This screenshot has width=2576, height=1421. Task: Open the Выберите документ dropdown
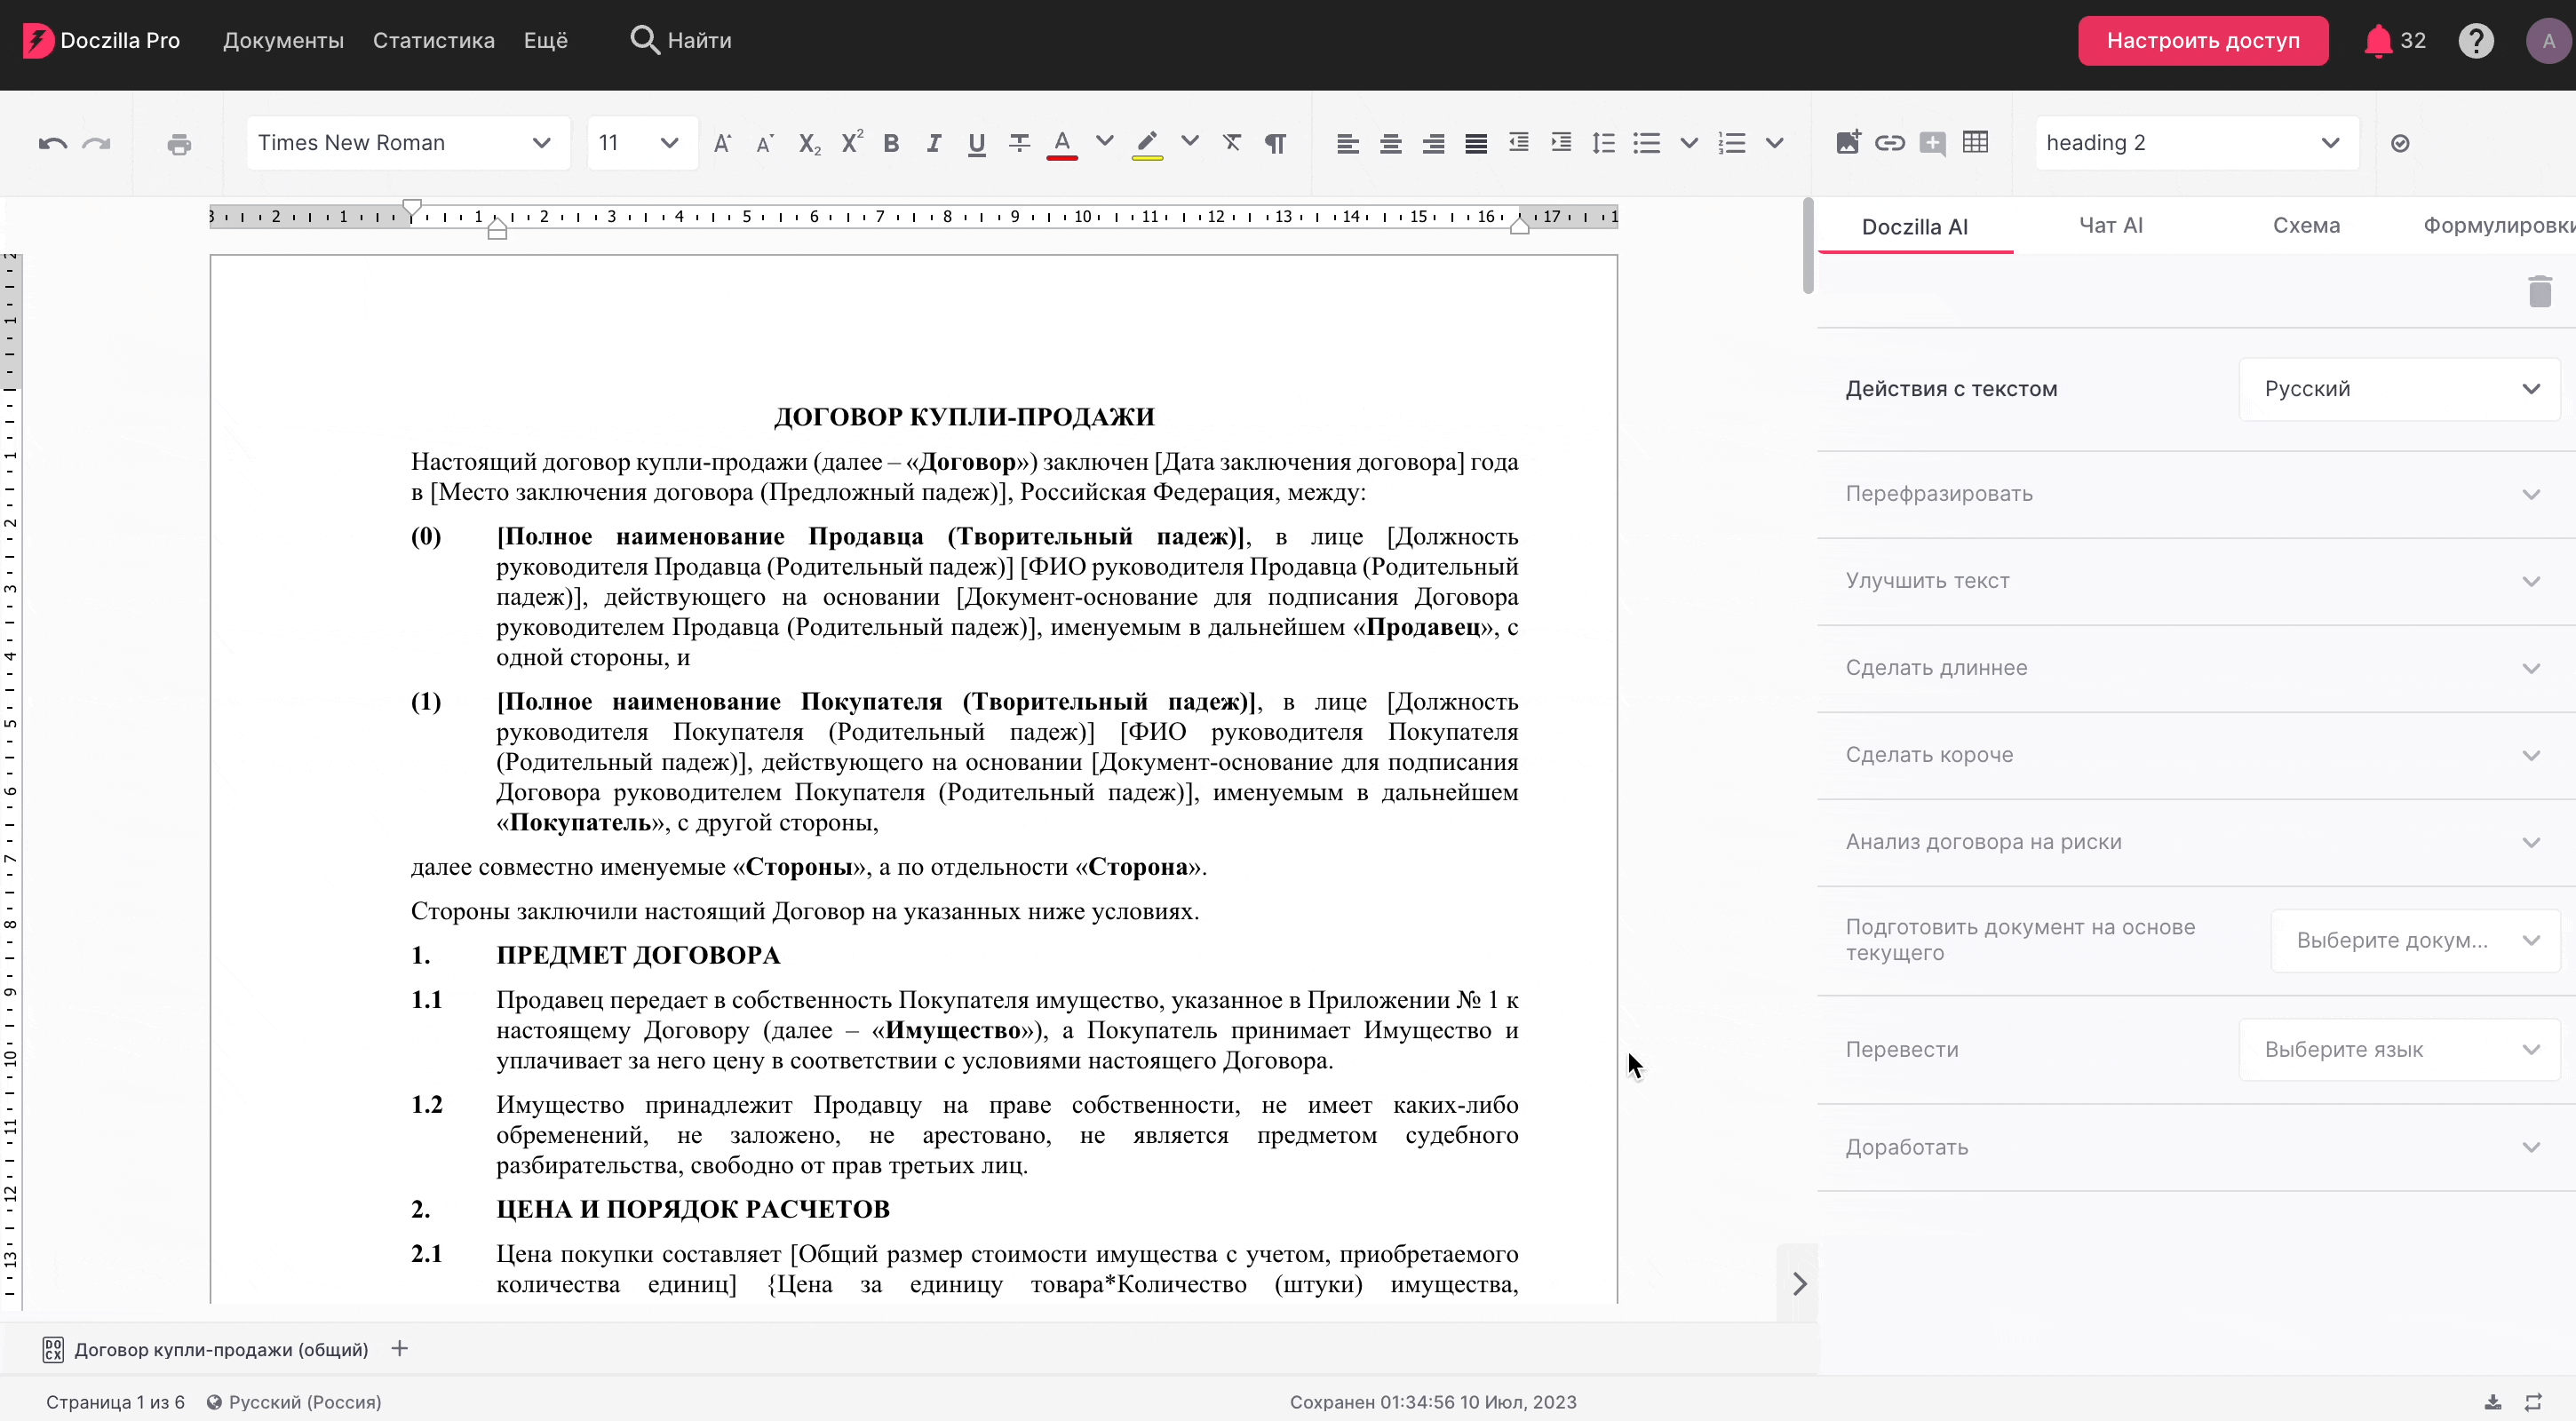pos(2415,940)
